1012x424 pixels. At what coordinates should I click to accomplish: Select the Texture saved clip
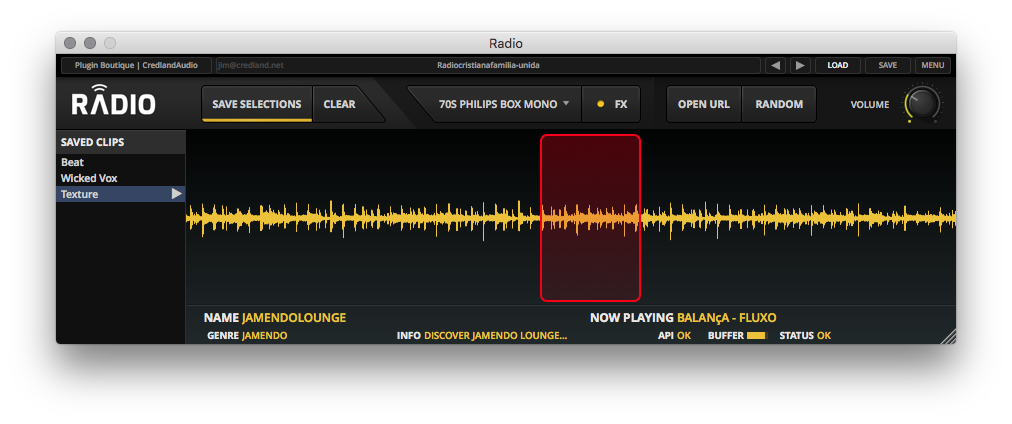(x=121, y=194)
